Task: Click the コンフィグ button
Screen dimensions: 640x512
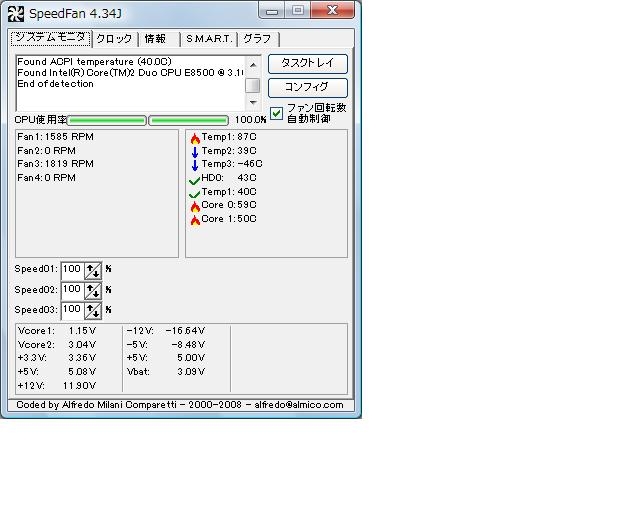Action: (x=308, y=87)
